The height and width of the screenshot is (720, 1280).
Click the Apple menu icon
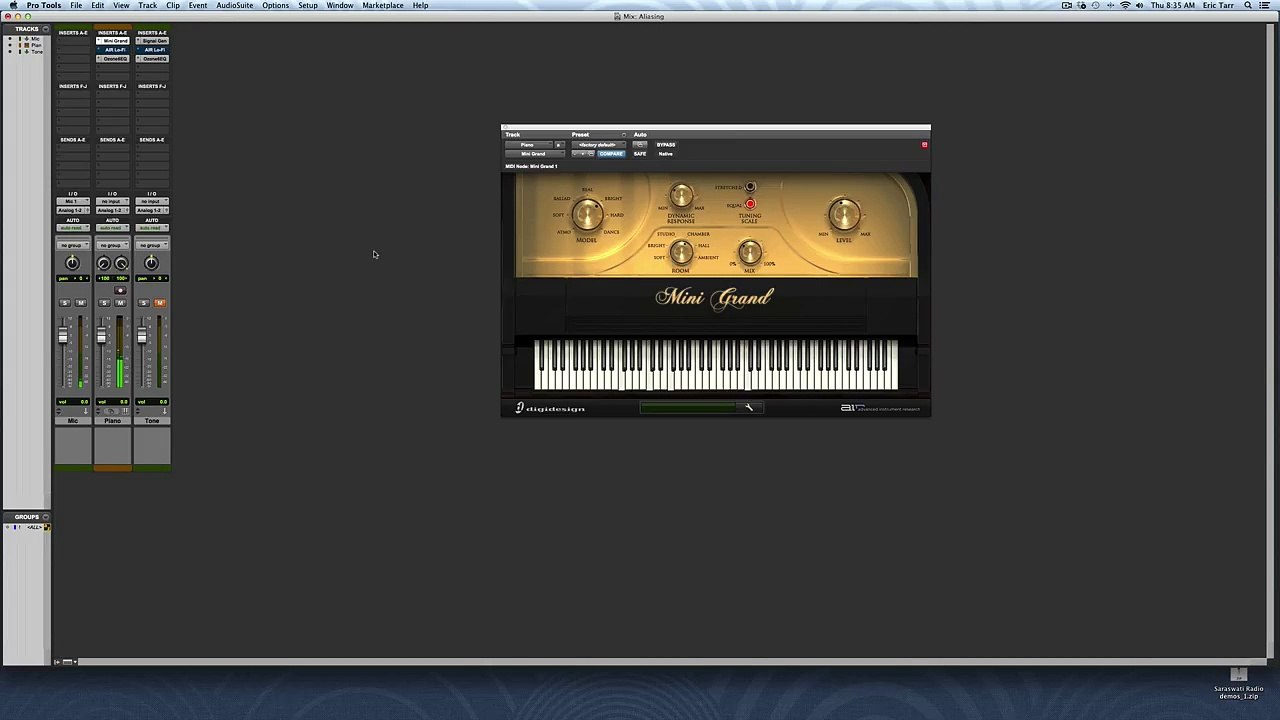(13, 6)
